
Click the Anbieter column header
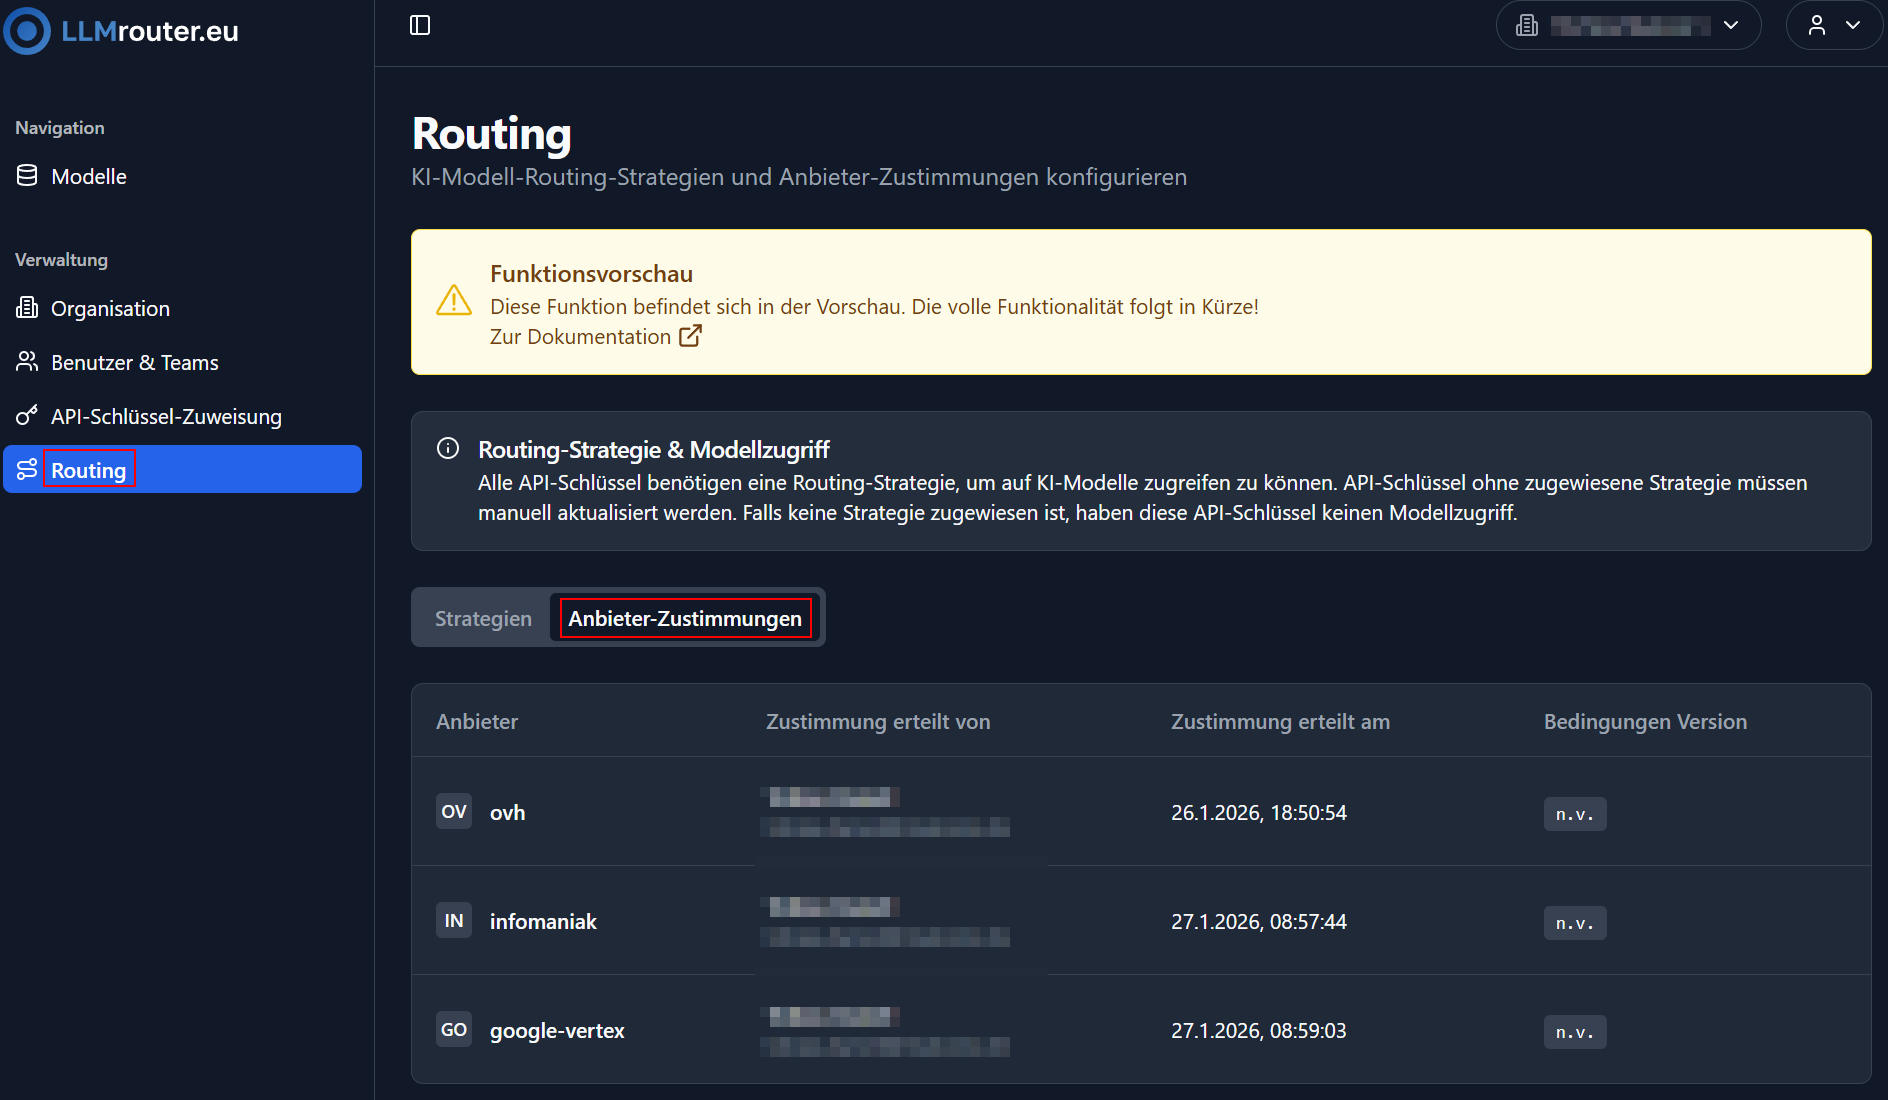tap(477, 722)
